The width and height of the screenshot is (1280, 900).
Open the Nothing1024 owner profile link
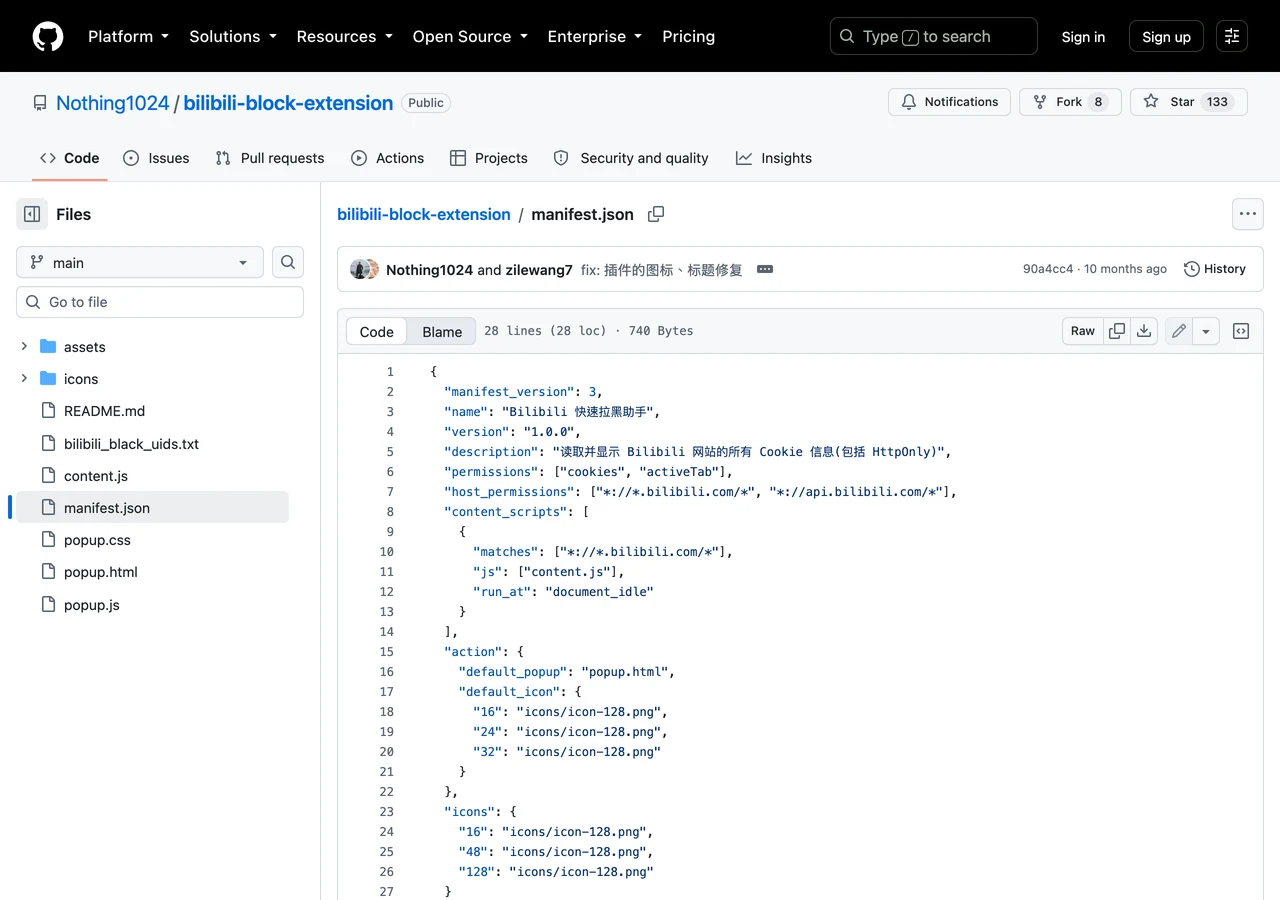tap(113, 103)
